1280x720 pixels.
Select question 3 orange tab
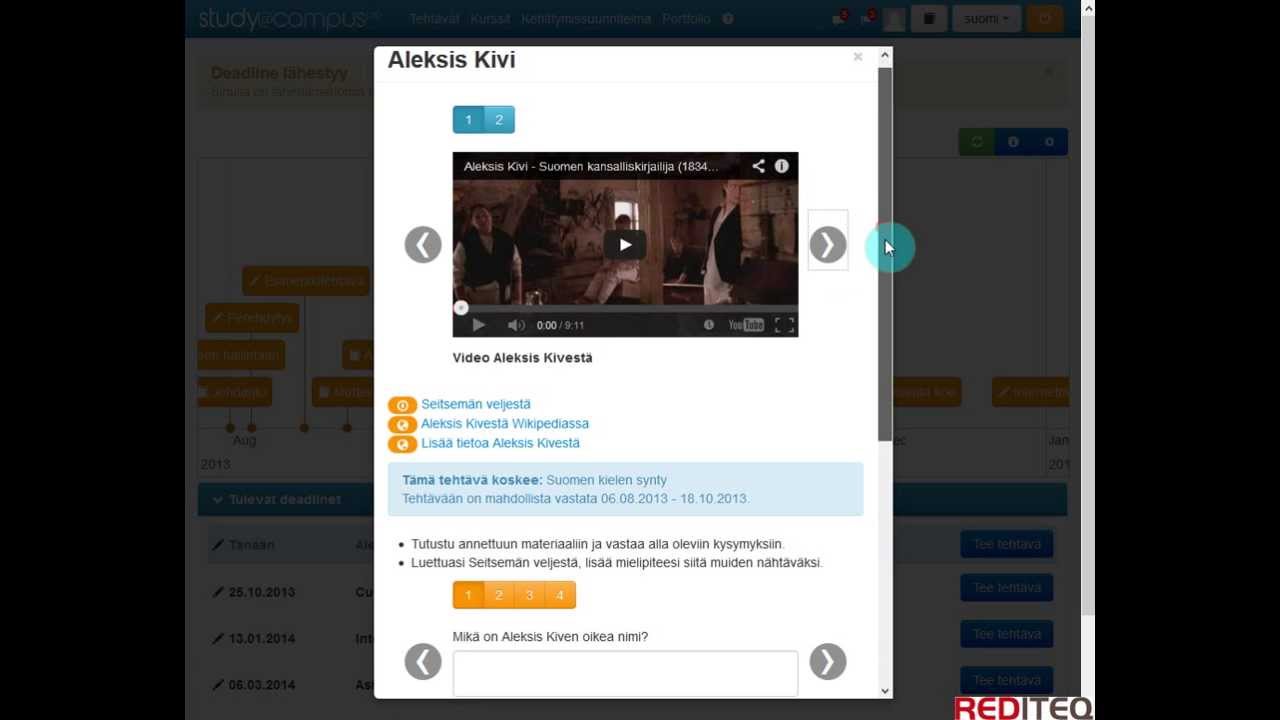tap(529, 595)
